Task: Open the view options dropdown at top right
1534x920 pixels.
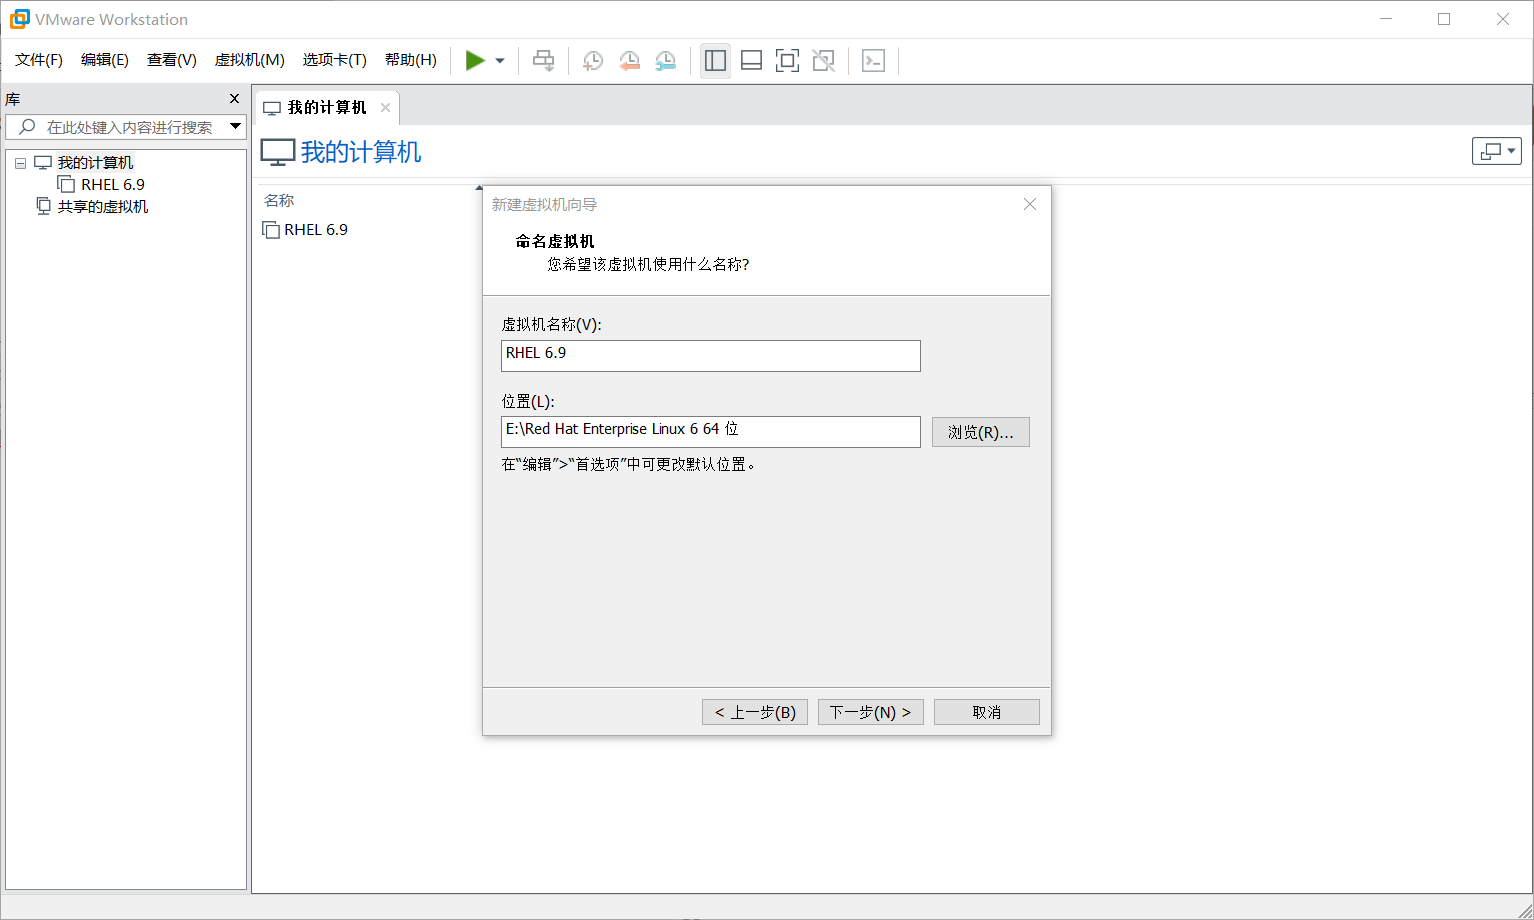Action: [1497, 151]
